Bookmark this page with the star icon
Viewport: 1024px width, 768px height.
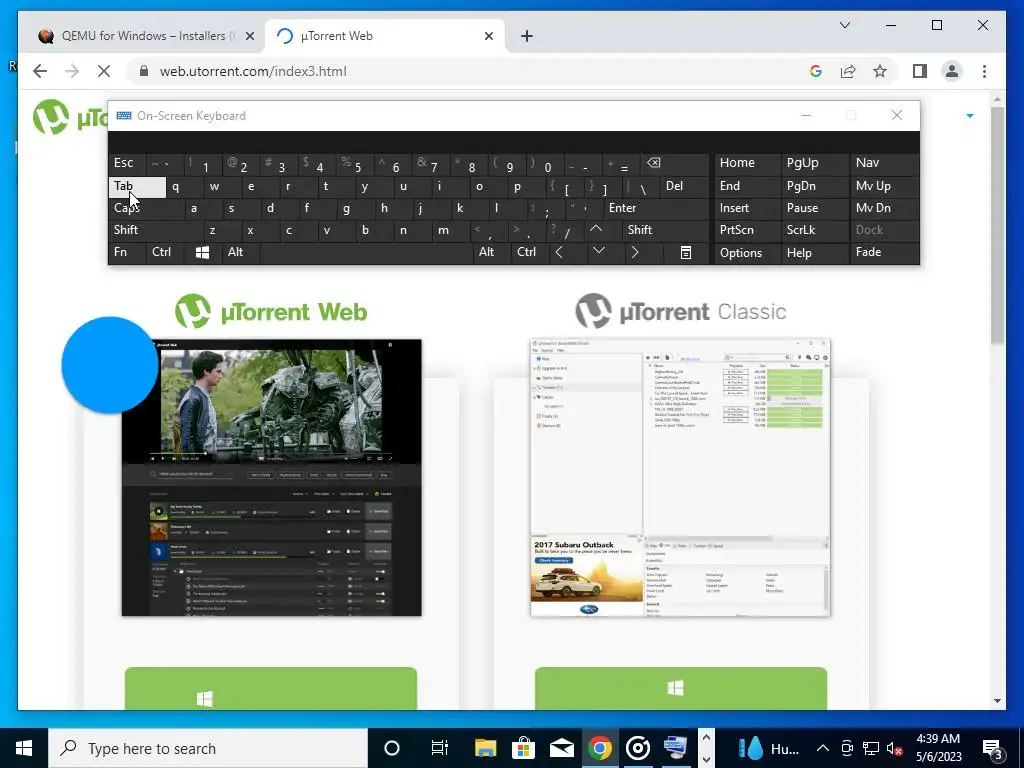point(880,71)
